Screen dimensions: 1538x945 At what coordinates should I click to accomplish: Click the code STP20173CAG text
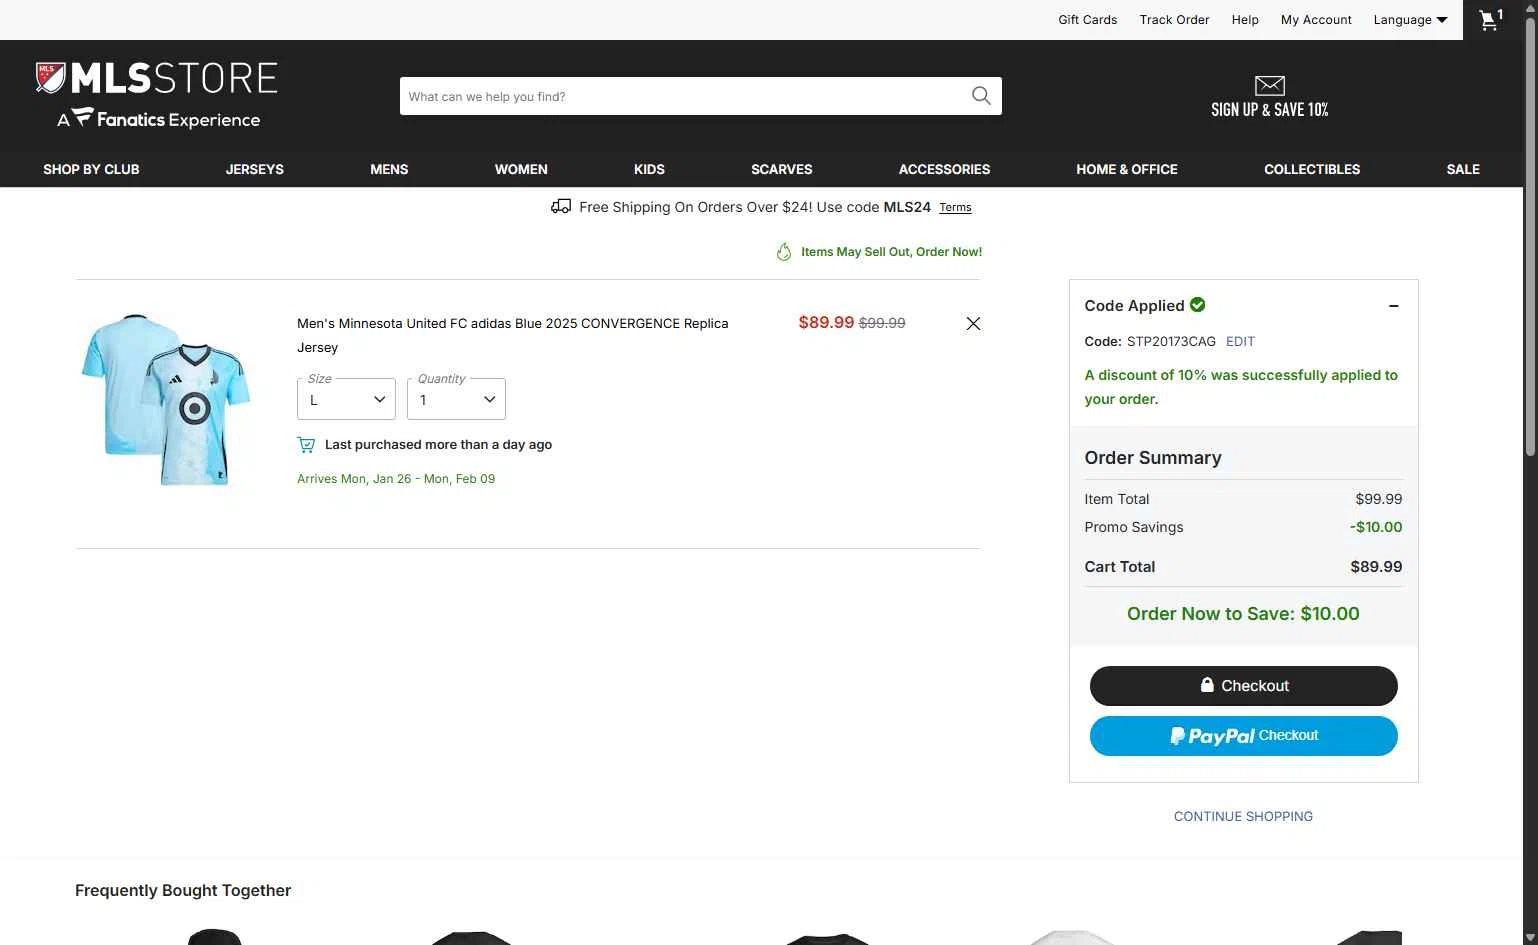coord(1171,341)
